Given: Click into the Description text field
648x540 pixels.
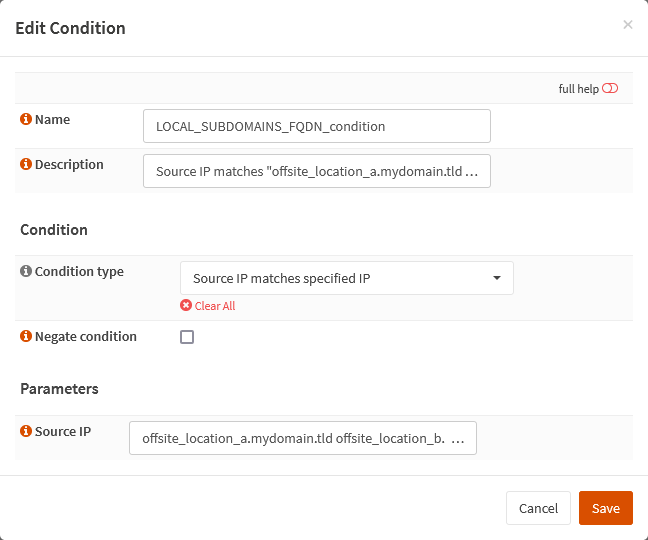Looking at the screenshot, I should click(x=317, y=171).
